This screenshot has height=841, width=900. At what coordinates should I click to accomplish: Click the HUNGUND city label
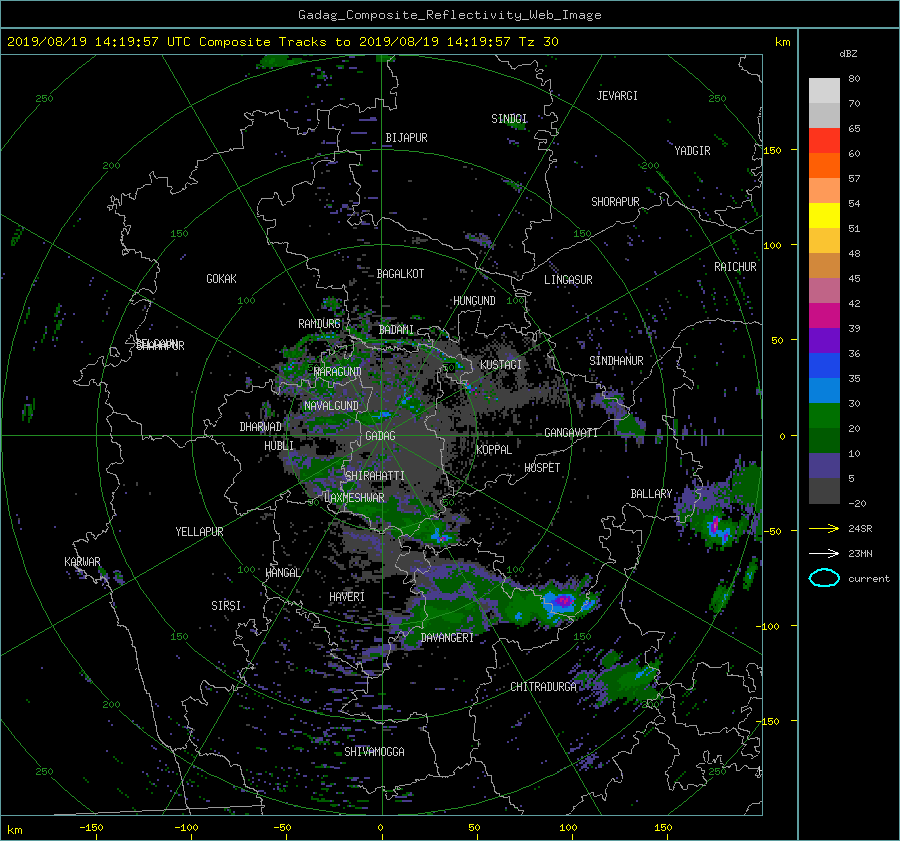click(474, 301)
